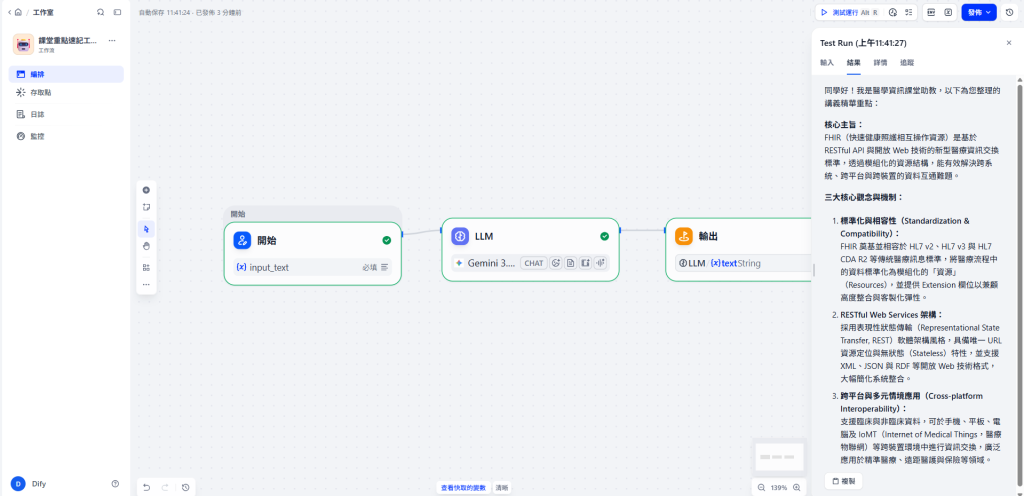Click the CHAT mode badge
The height and width of the screenshot is (496, 1024).
pos(534,263)
